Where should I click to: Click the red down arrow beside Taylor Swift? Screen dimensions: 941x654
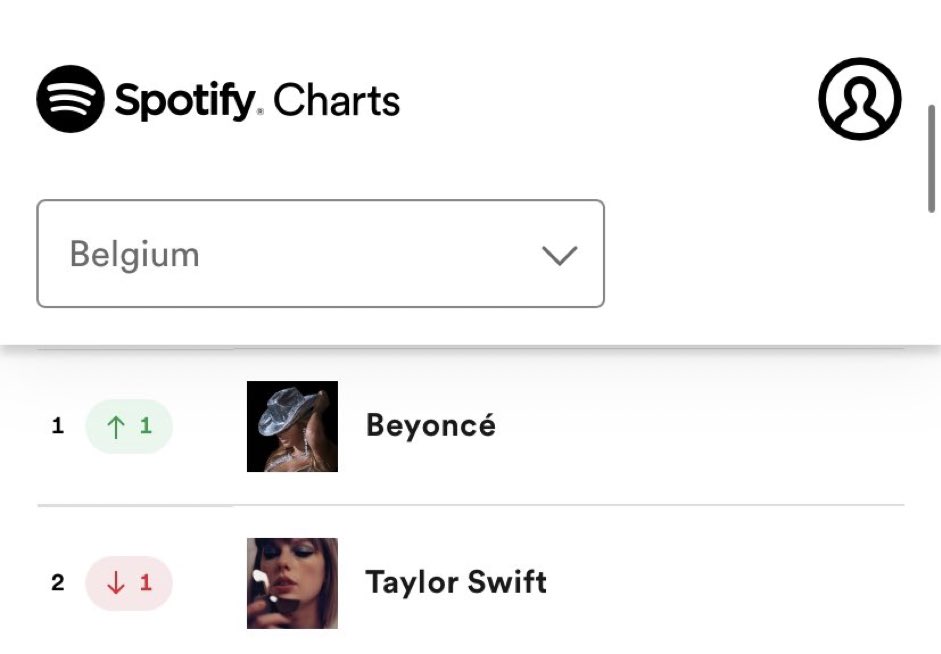(115, 583)
